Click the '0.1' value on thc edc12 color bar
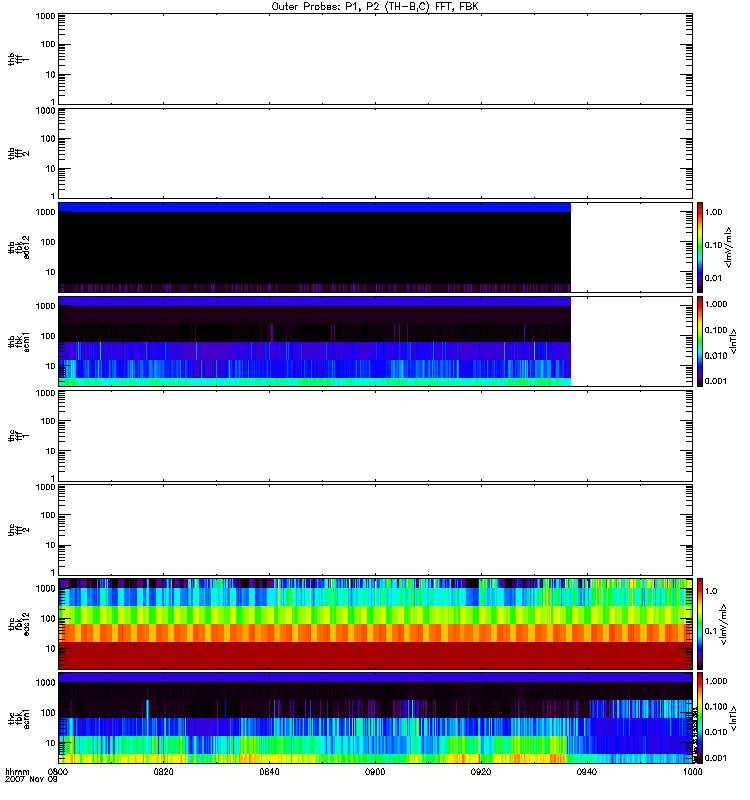 (x=711, y=631)
